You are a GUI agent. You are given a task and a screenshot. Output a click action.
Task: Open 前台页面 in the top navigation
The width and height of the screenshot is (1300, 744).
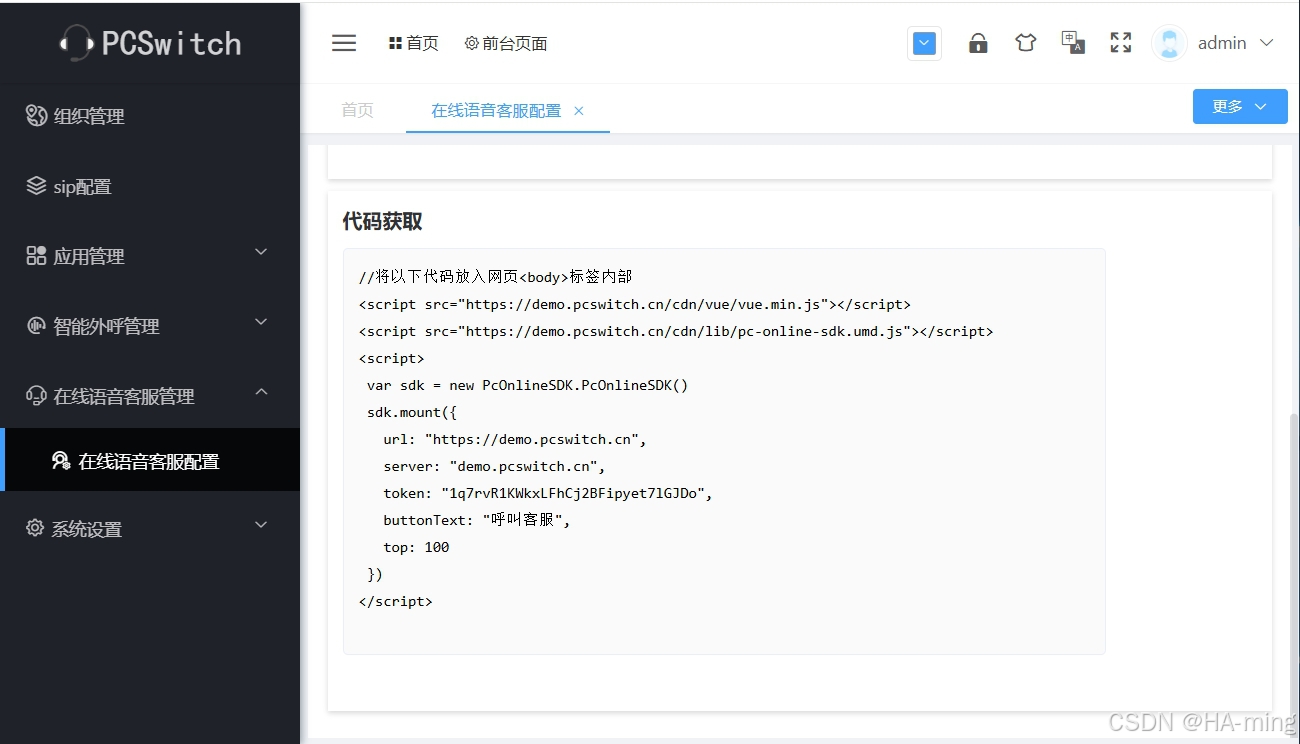506,43
